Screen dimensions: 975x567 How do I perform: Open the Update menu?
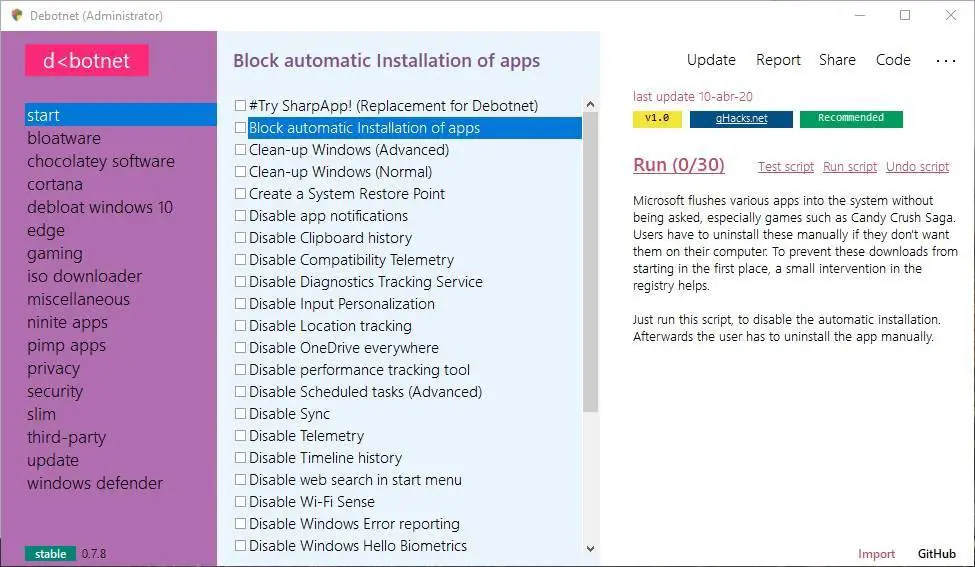pyautogui.click(x=711, y=60)
